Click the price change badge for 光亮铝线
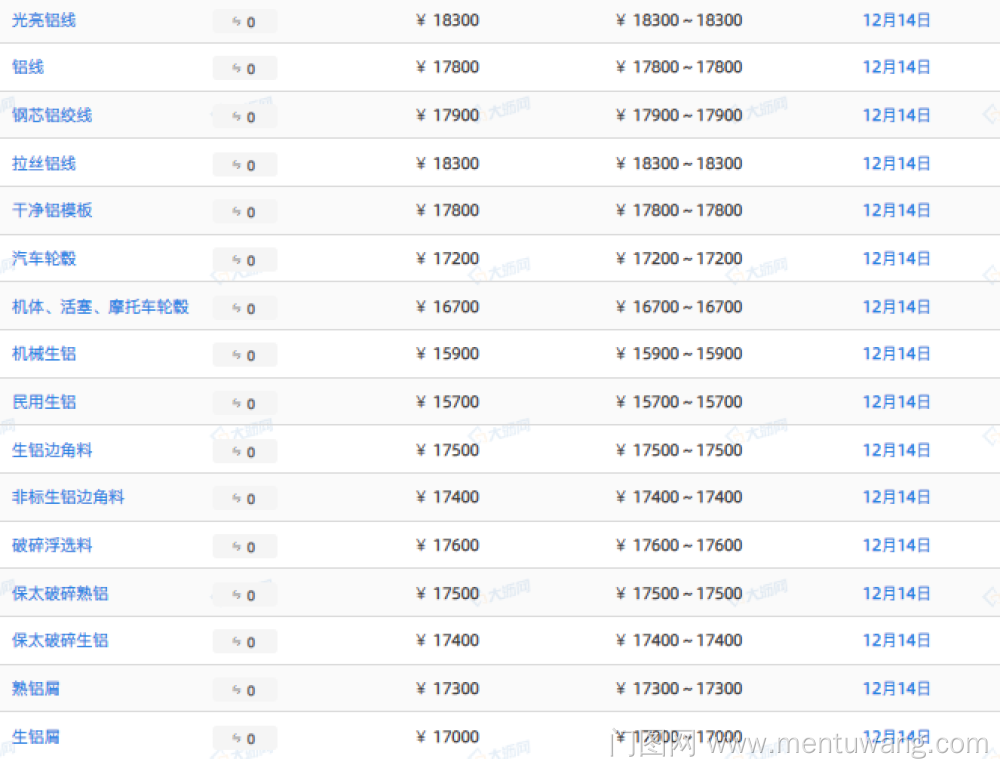1000x768 pixels. pyautogui.click(x=245, y=21)
